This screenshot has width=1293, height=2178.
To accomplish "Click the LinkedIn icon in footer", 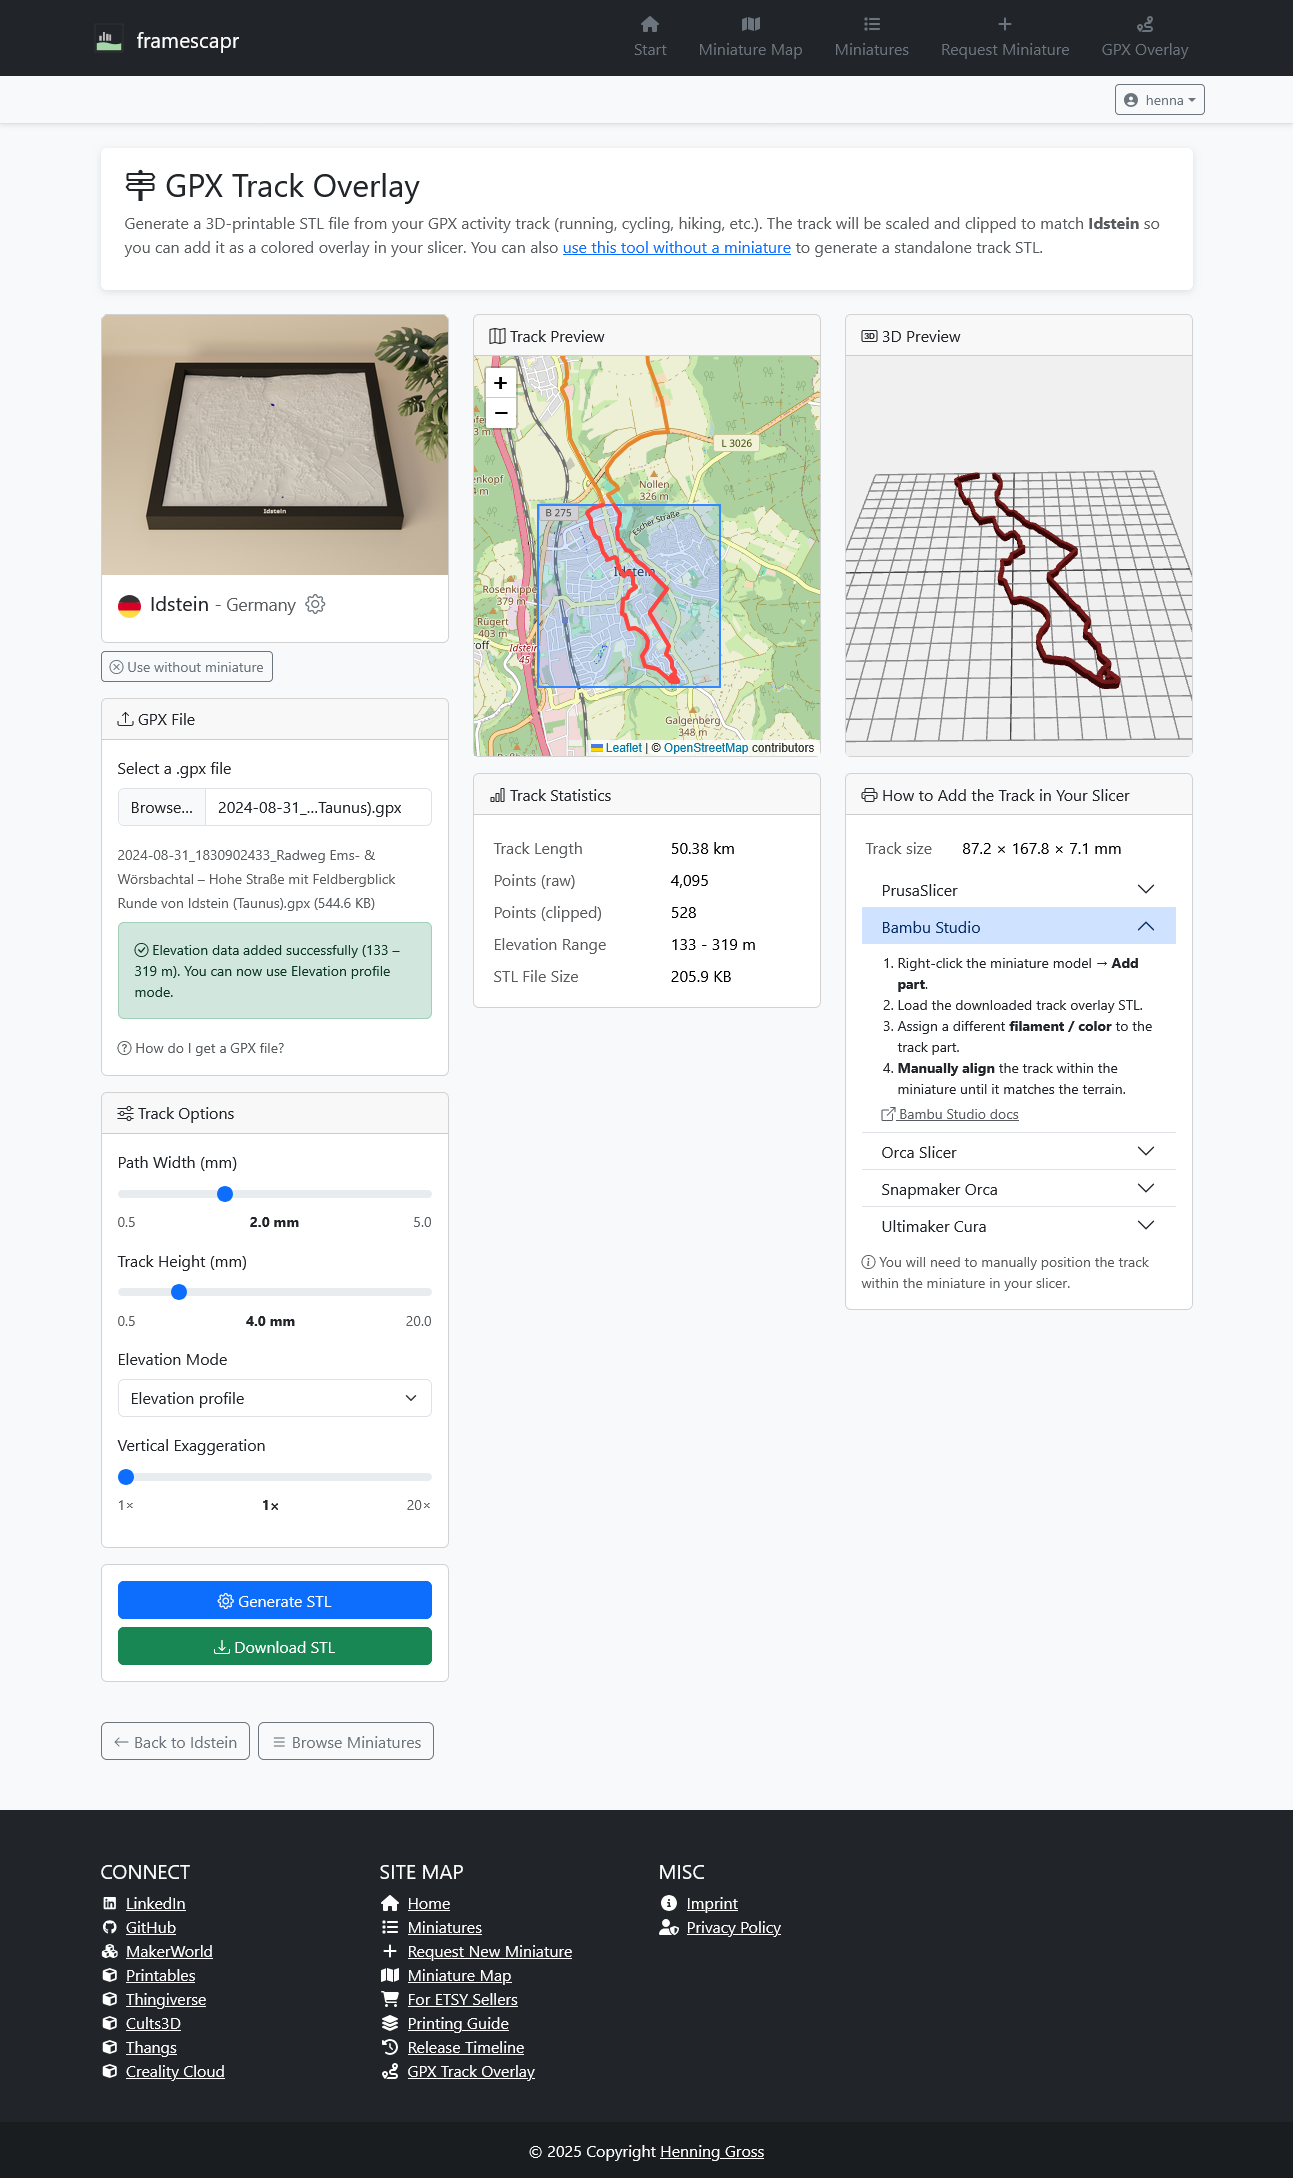I will tap(110, 1903).
